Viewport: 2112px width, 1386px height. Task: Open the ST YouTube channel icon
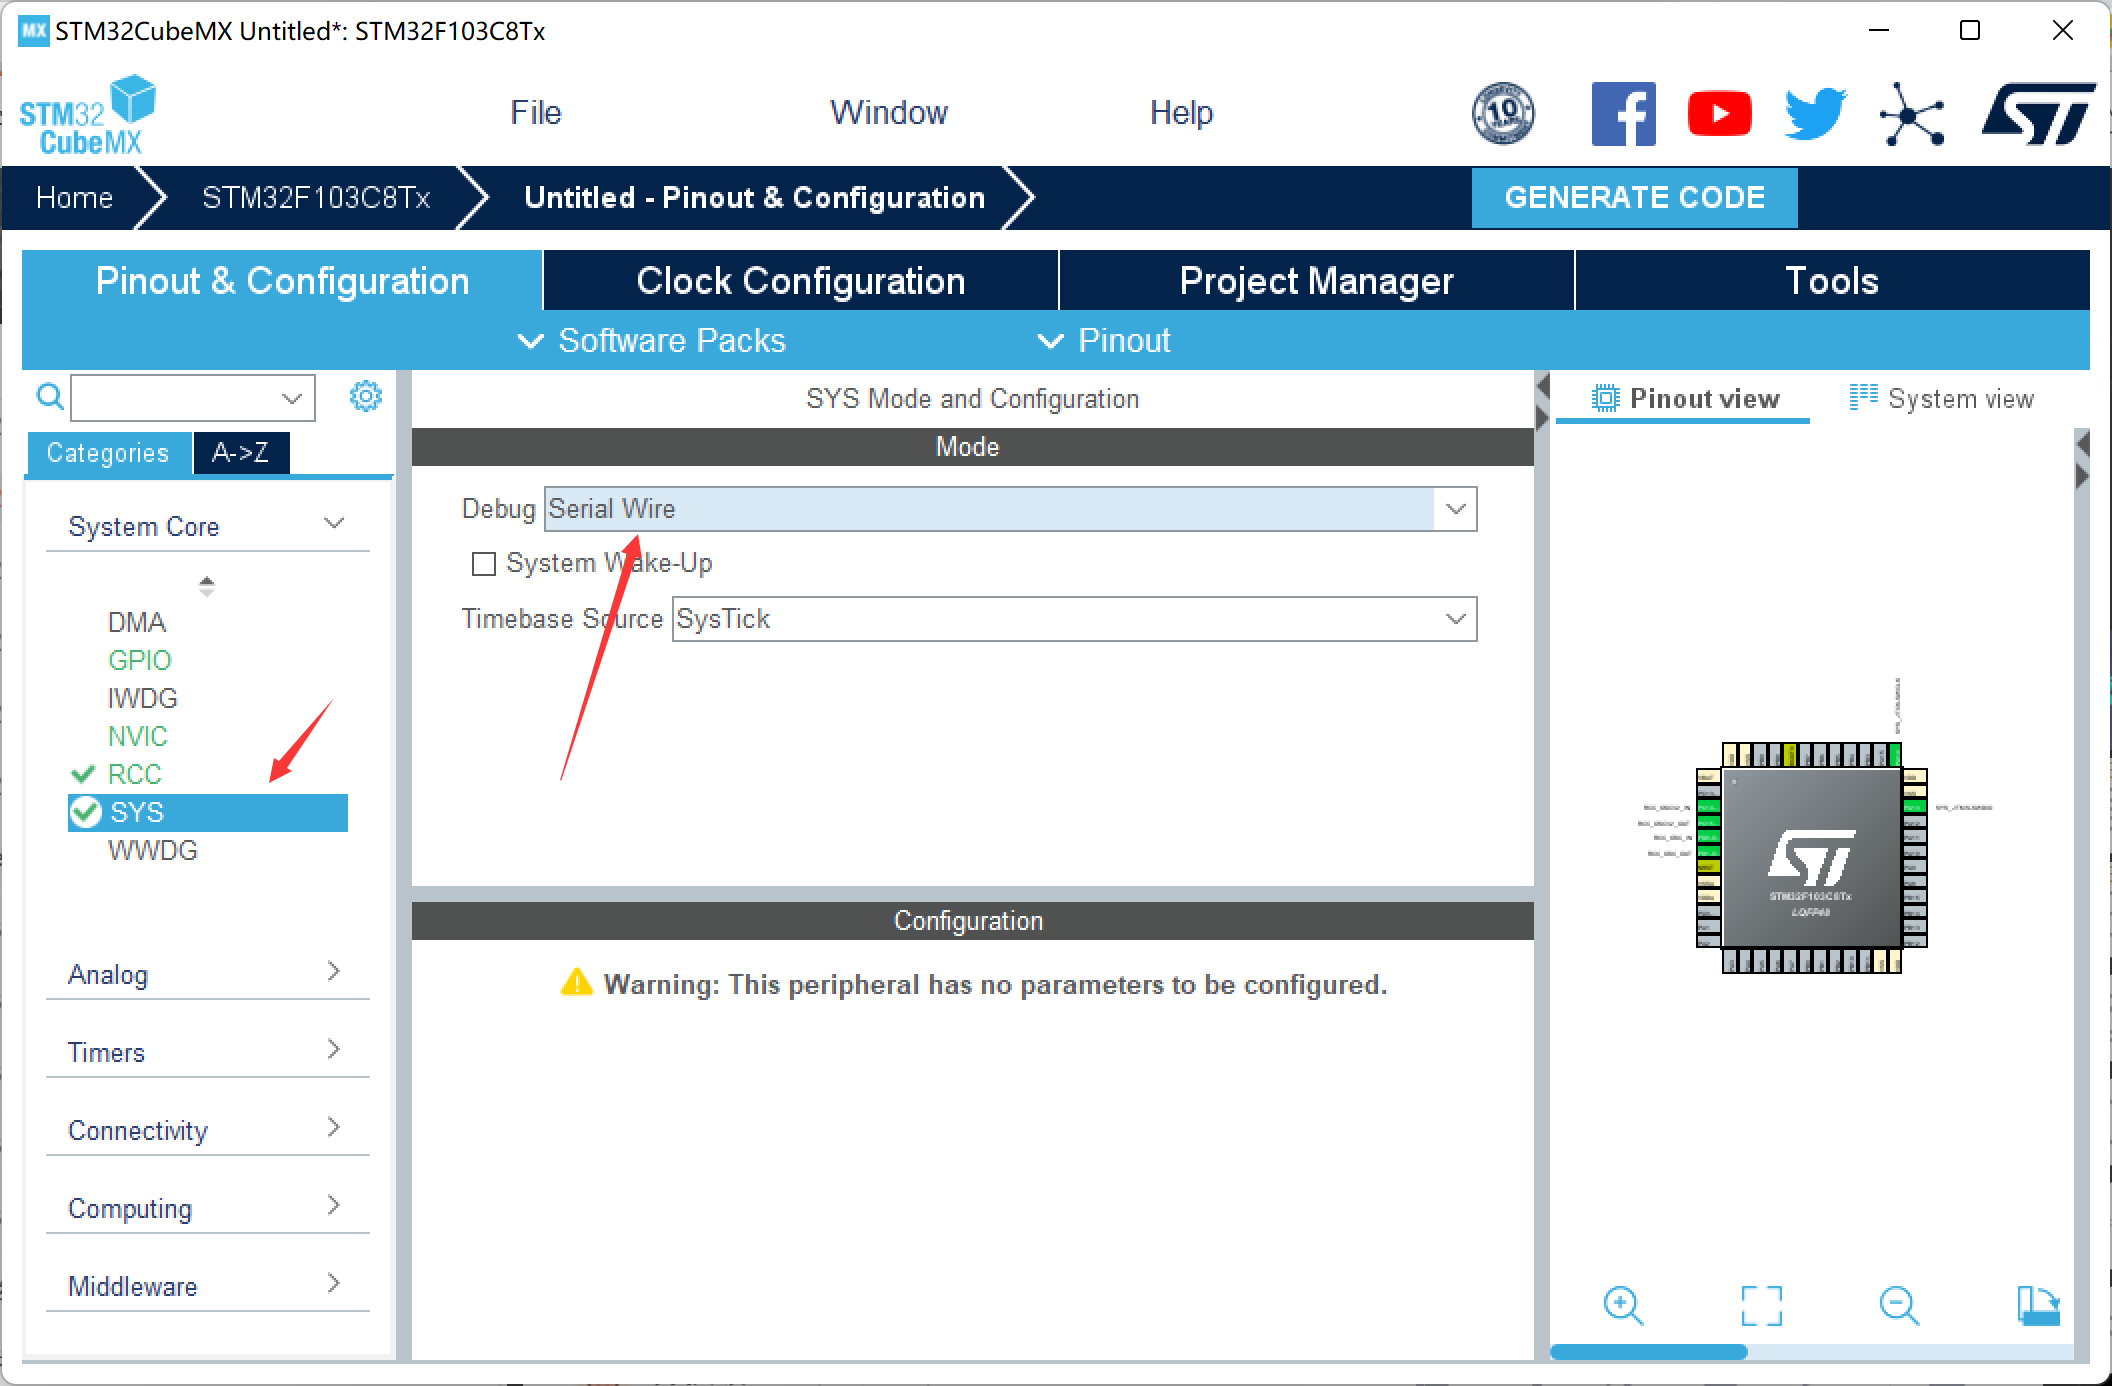(x=1719, y=113)
